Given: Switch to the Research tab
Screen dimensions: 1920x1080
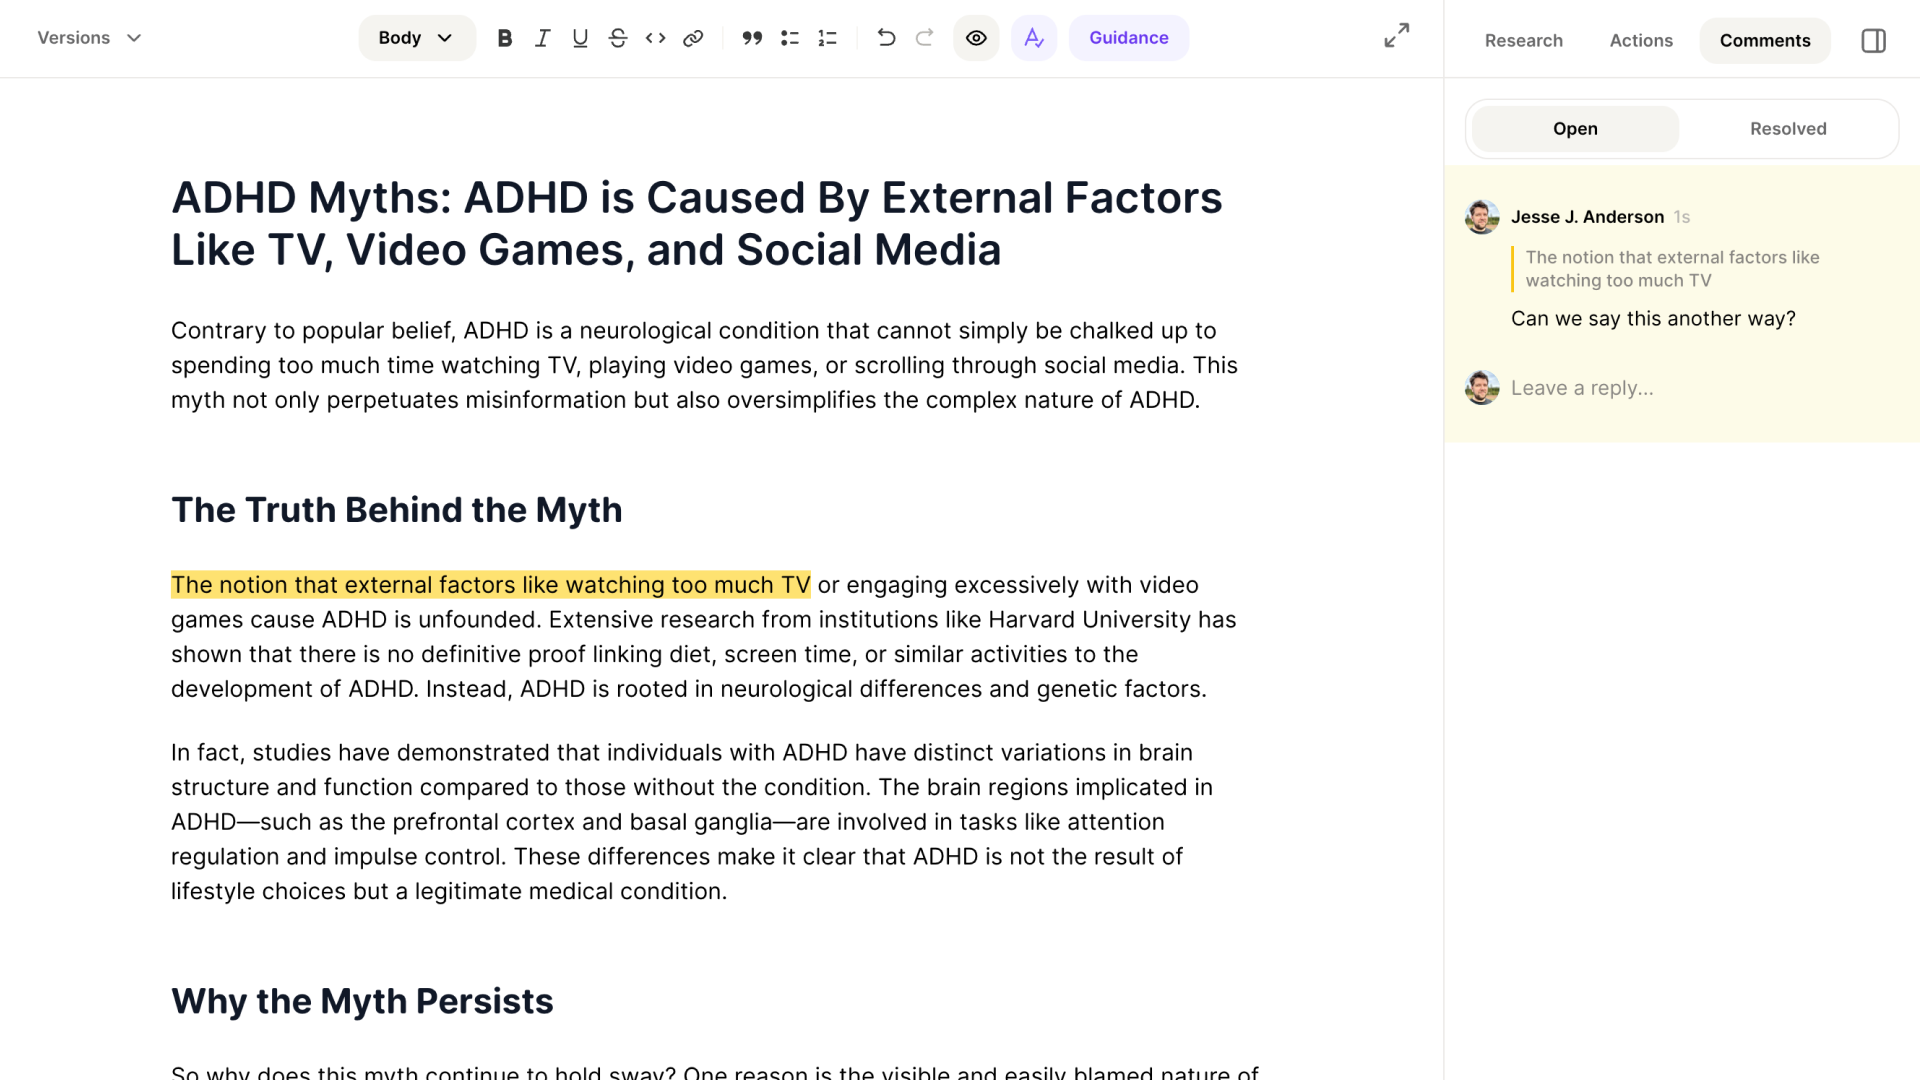Looking at the screenshot, I should pos(1524,40).
